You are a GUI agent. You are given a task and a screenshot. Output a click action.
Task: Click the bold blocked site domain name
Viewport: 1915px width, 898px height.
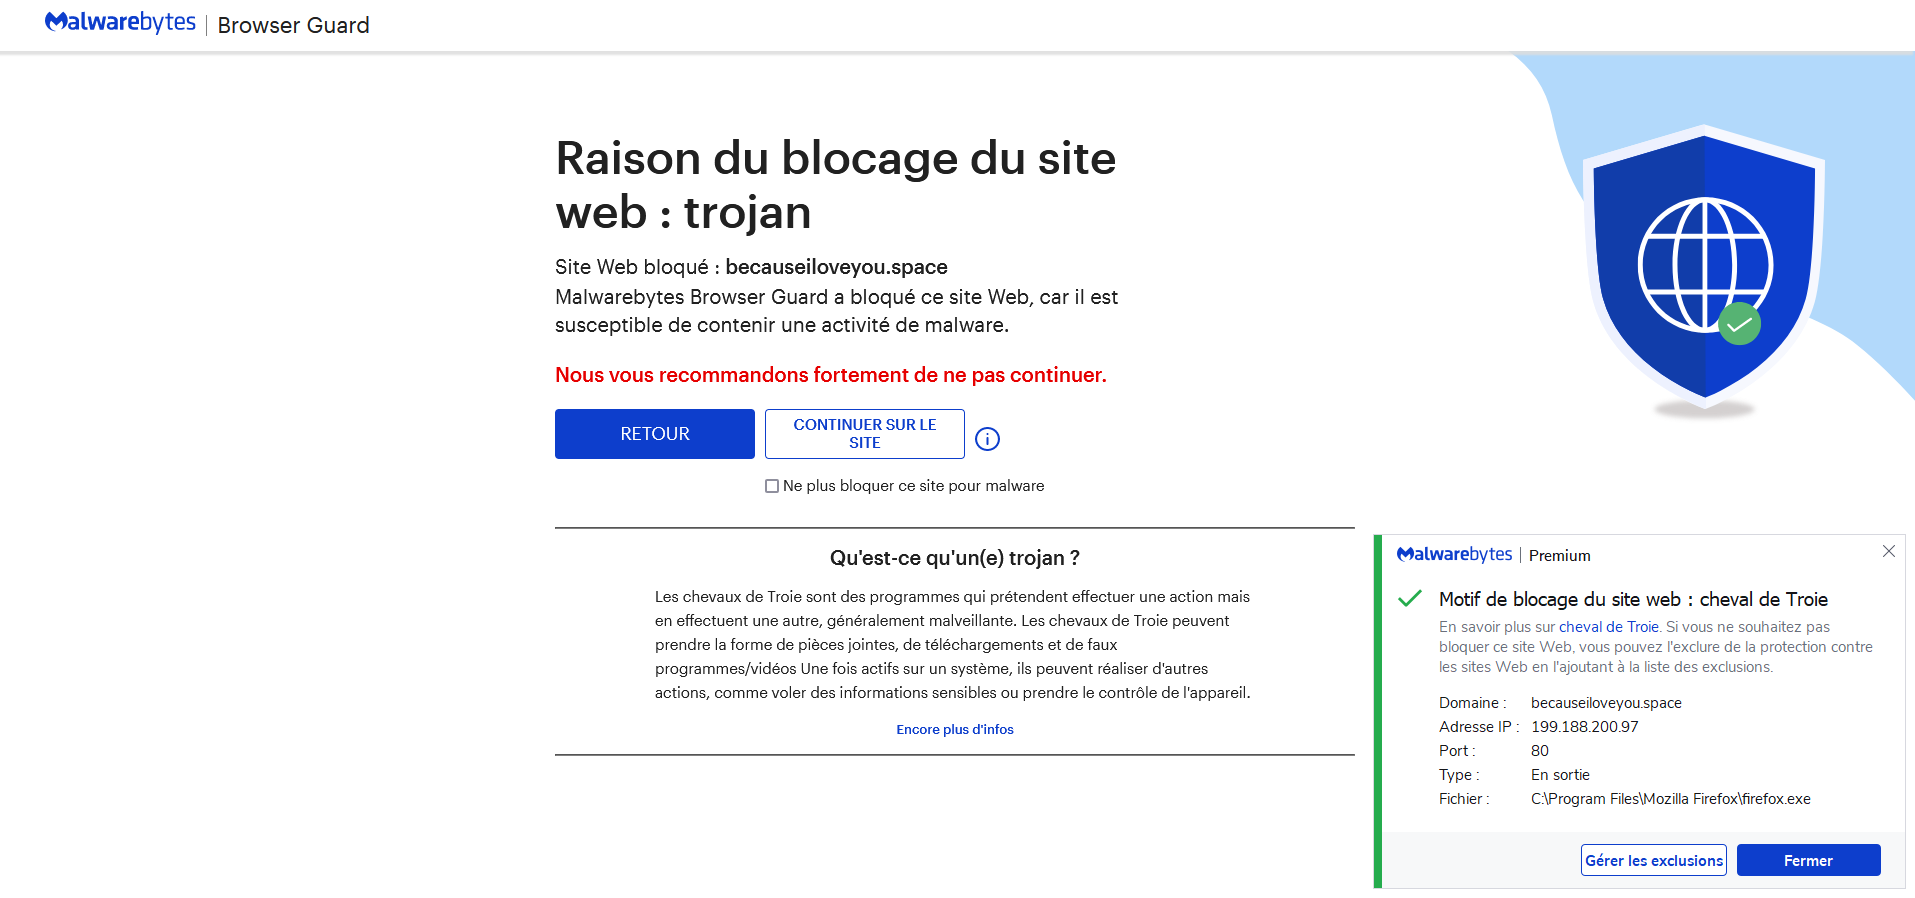[x=836, y=267]
